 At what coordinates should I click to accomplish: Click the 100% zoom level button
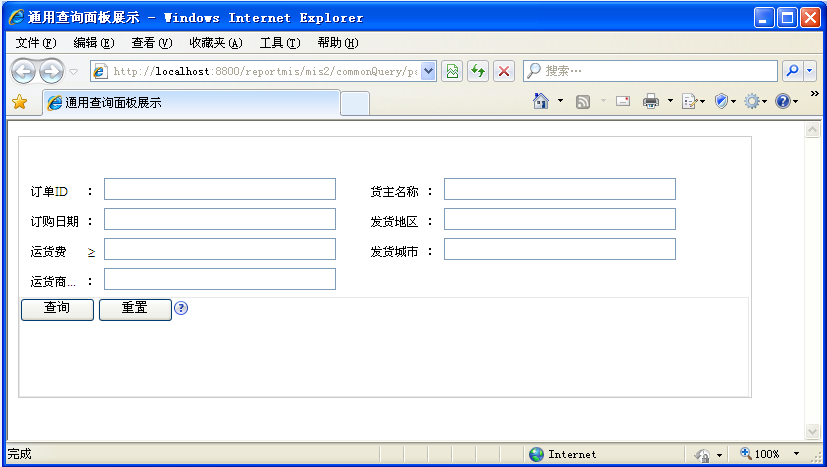click(759, 454)
